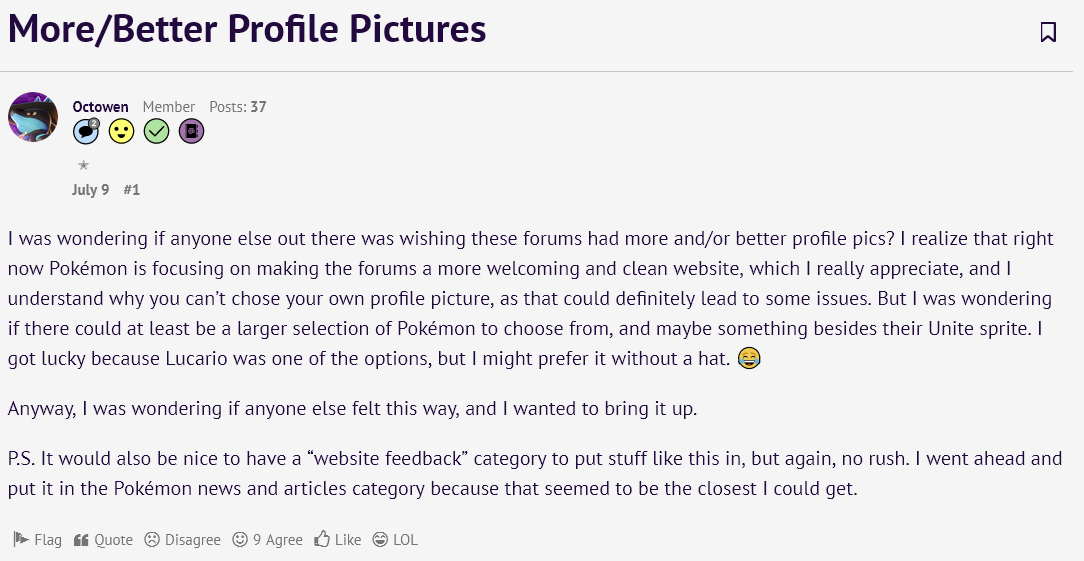
Task: Quote Octowen's post
Action: 103,540
